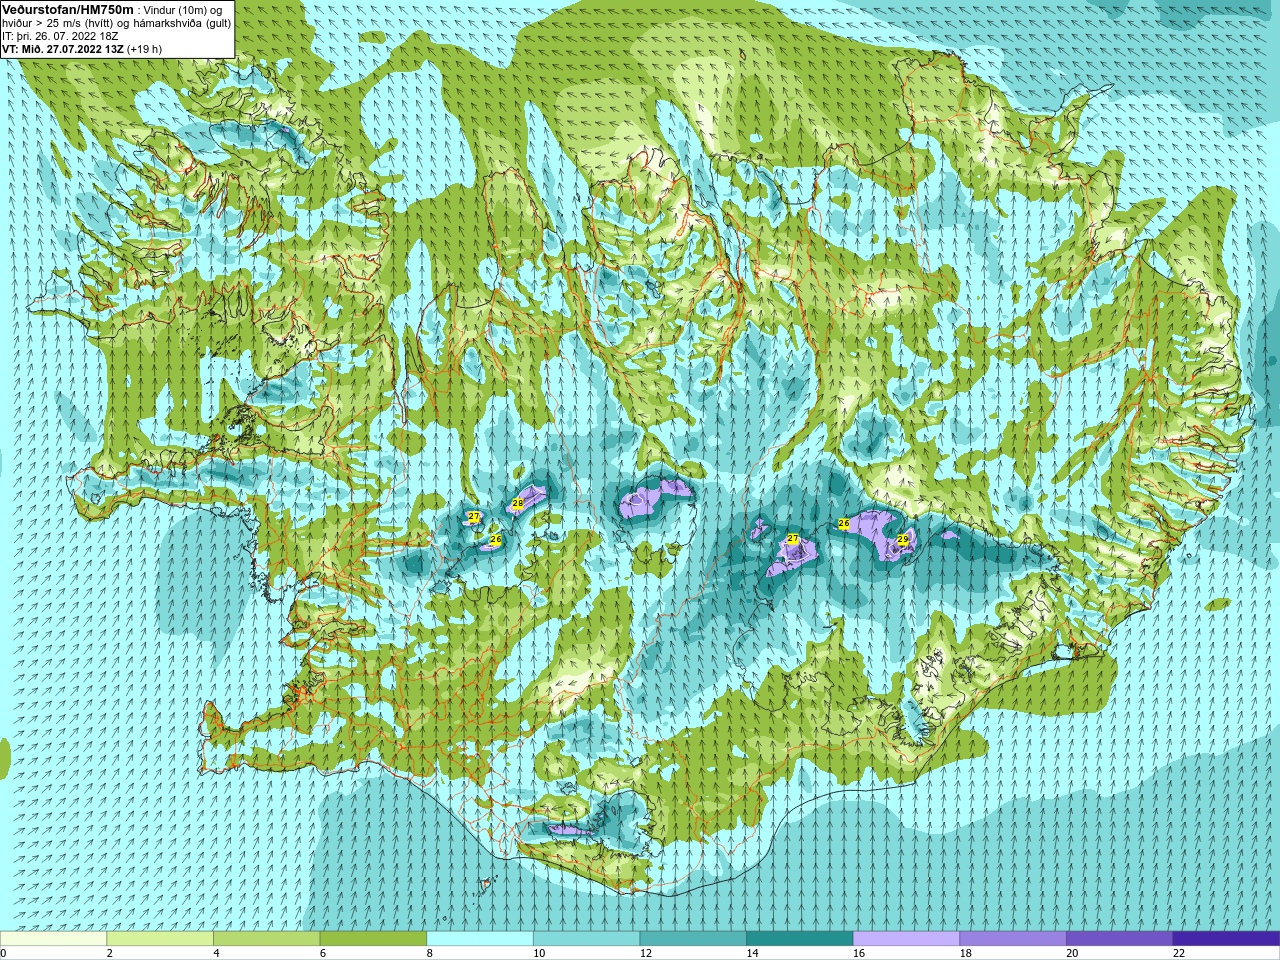Screen dimensions: 1280x960
Task: Select the 18–20 m/s purple swatch
Action: coord(1013,939)
